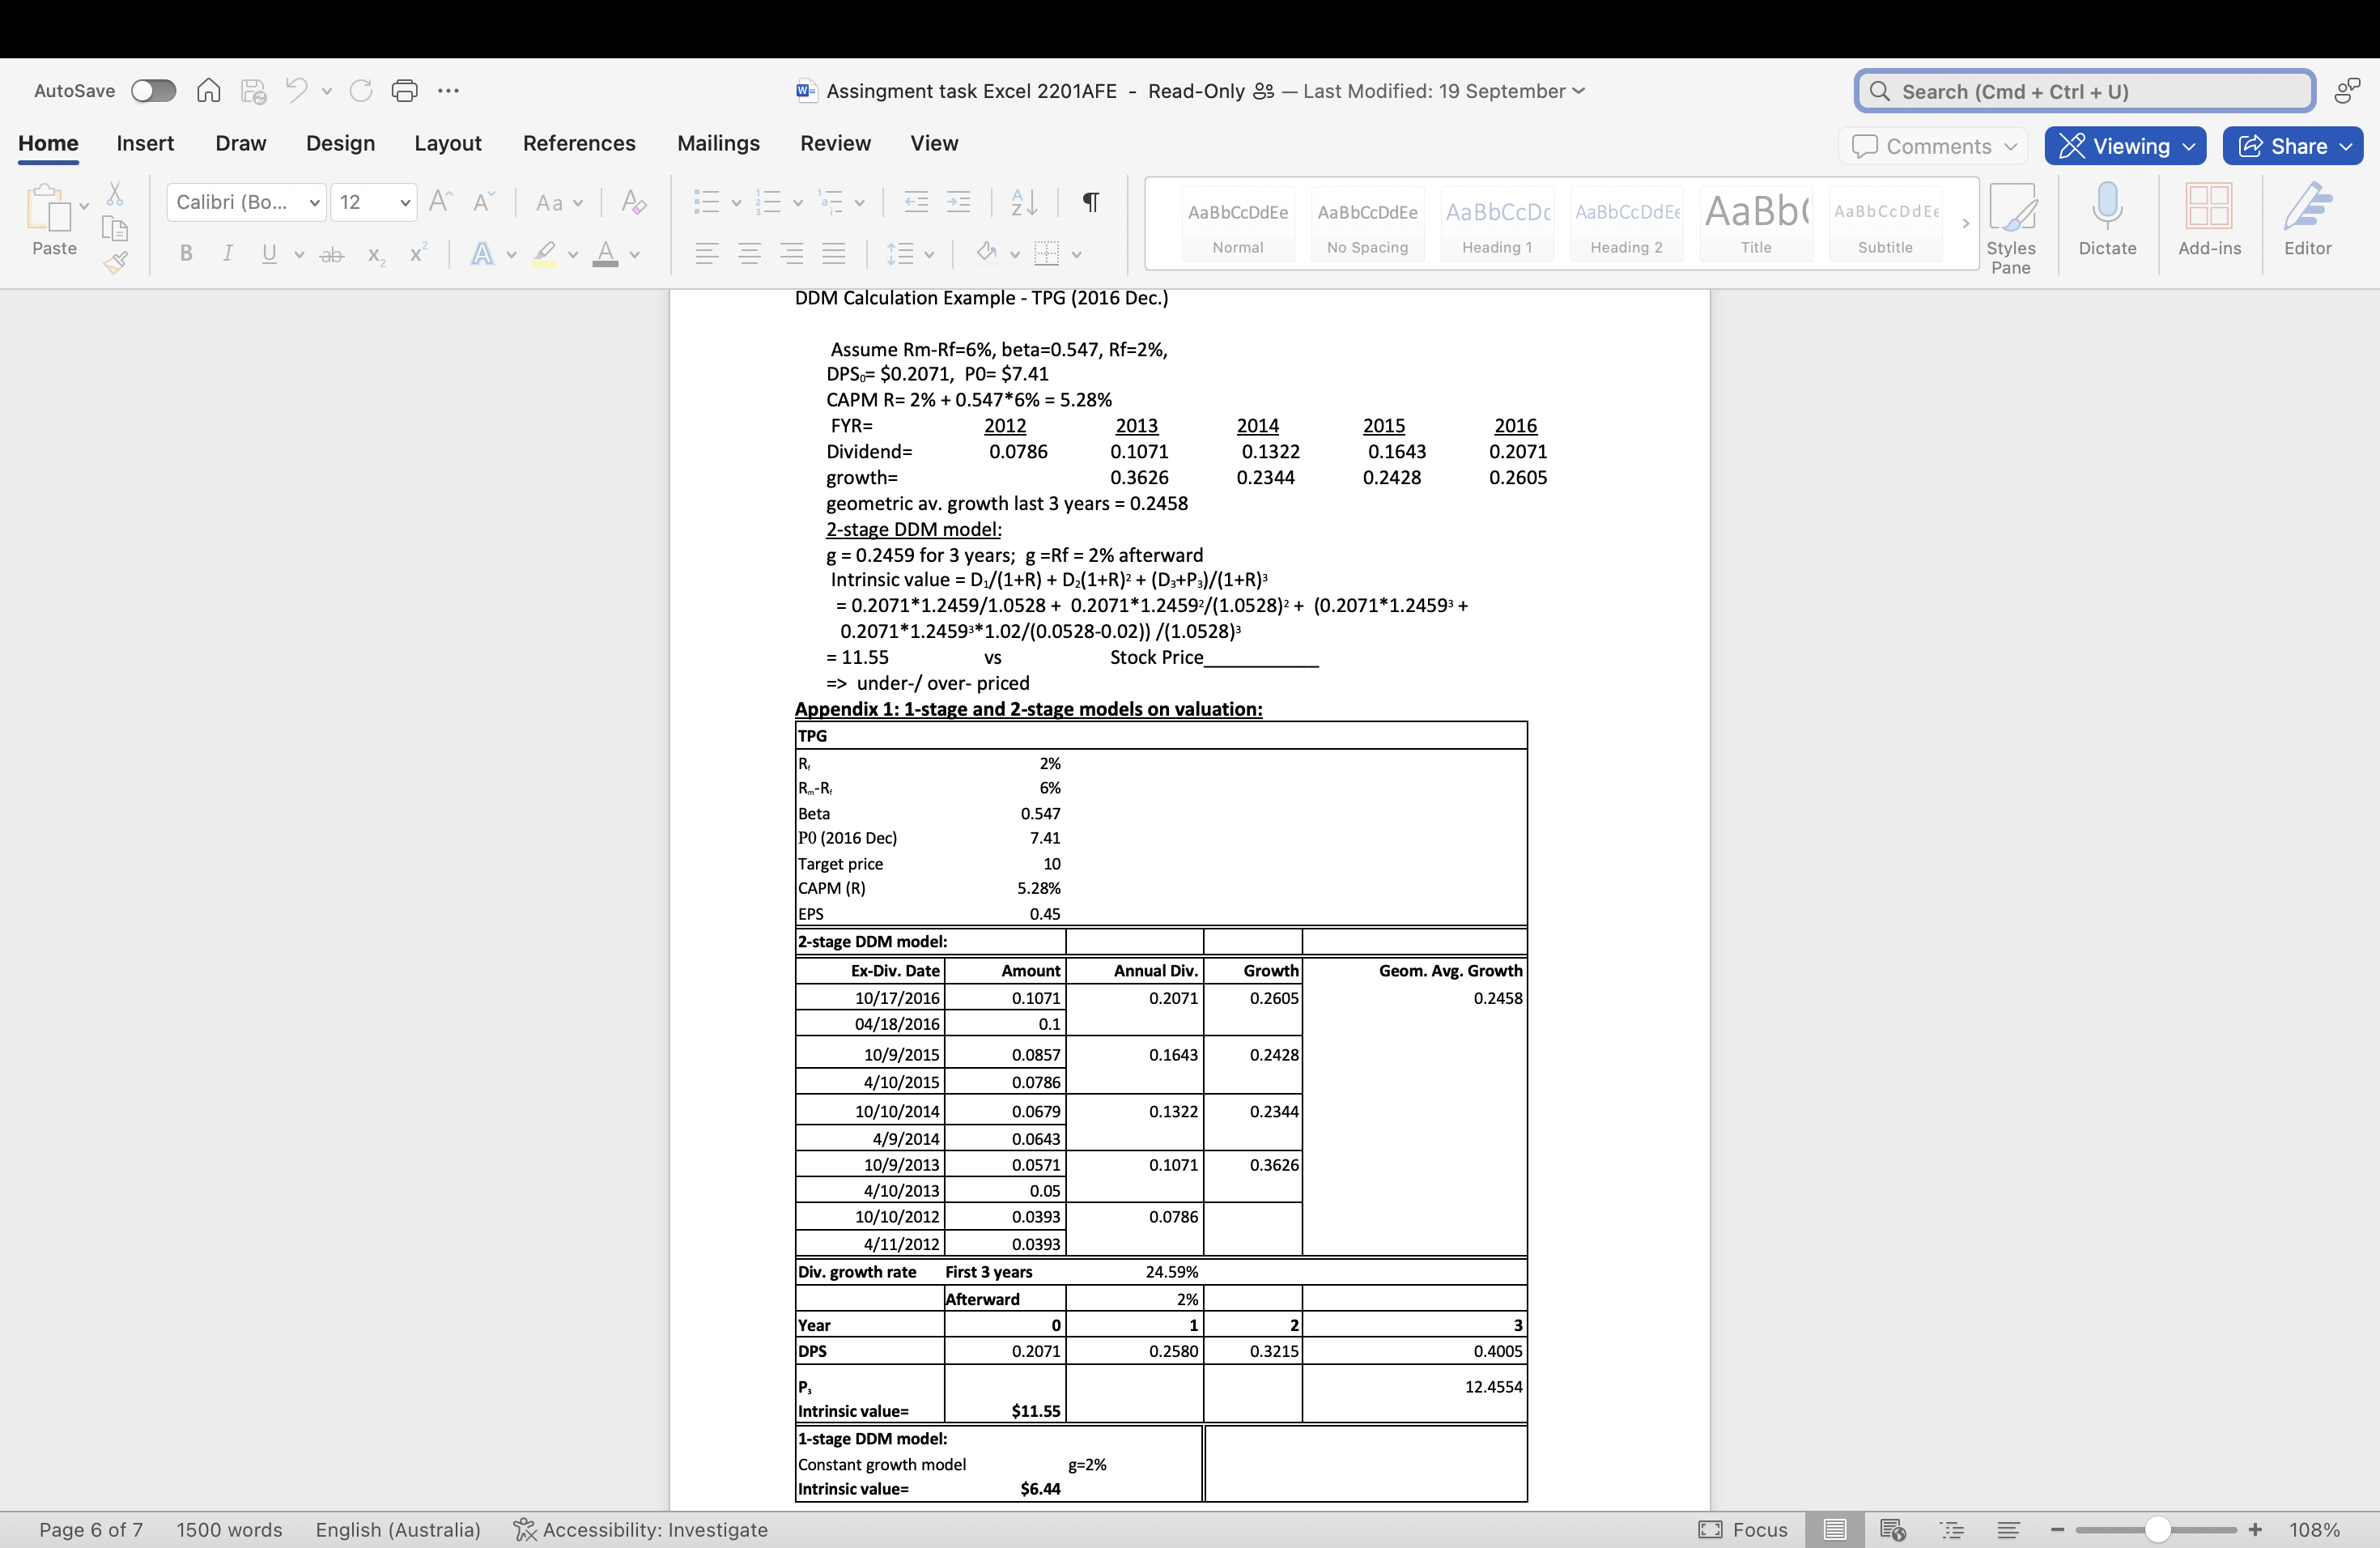Open the Styles Pane
Image resolution: width=2380 pixels, height=1548 pixels.
point(2012,222)
